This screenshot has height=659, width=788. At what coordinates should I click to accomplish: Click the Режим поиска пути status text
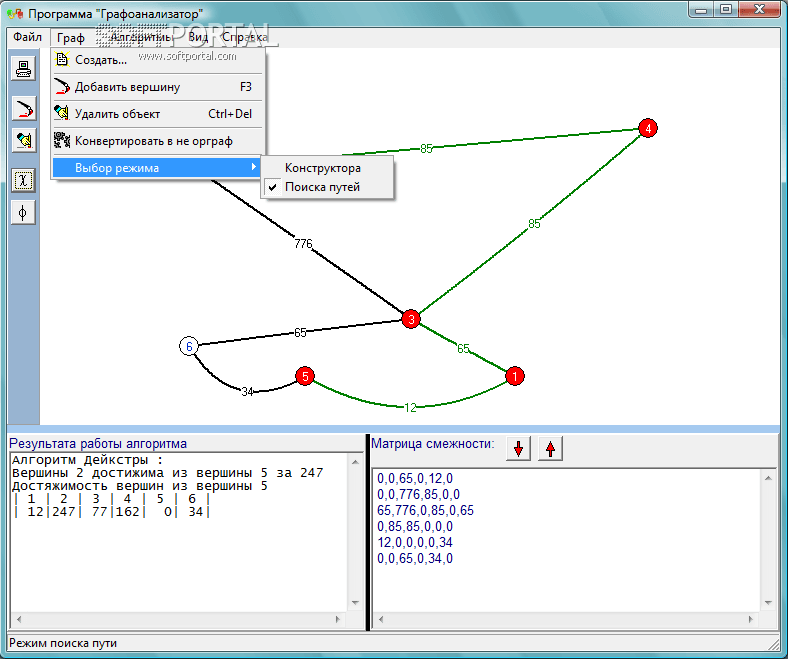point(63,643)
